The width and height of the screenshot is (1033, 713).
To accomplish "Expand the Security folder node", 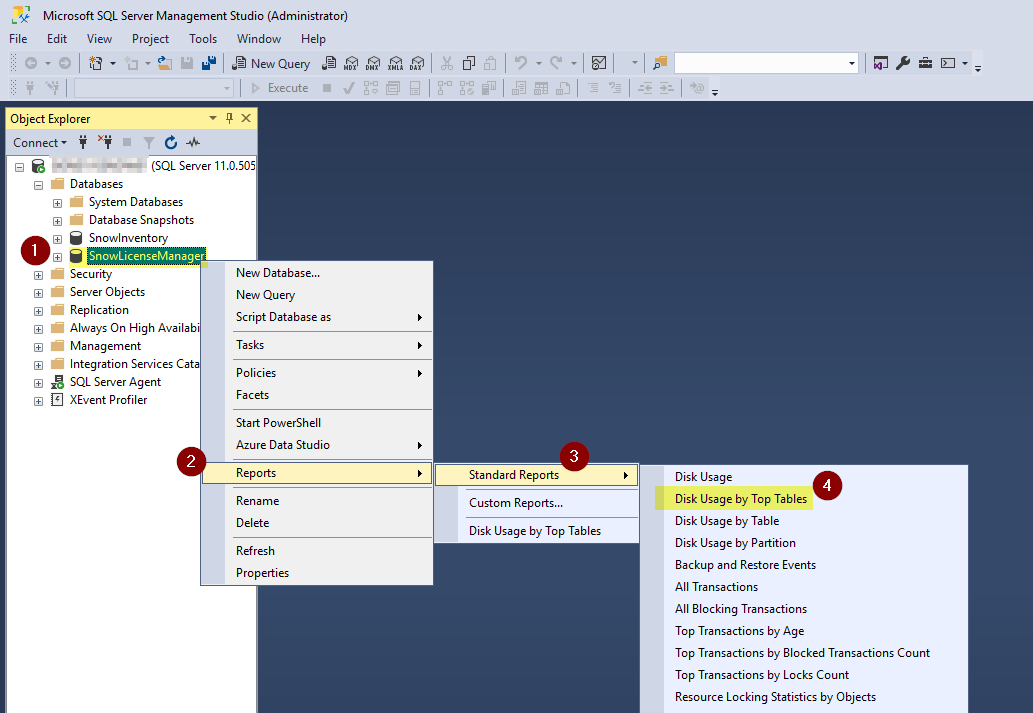I will [x=38, y=275].
